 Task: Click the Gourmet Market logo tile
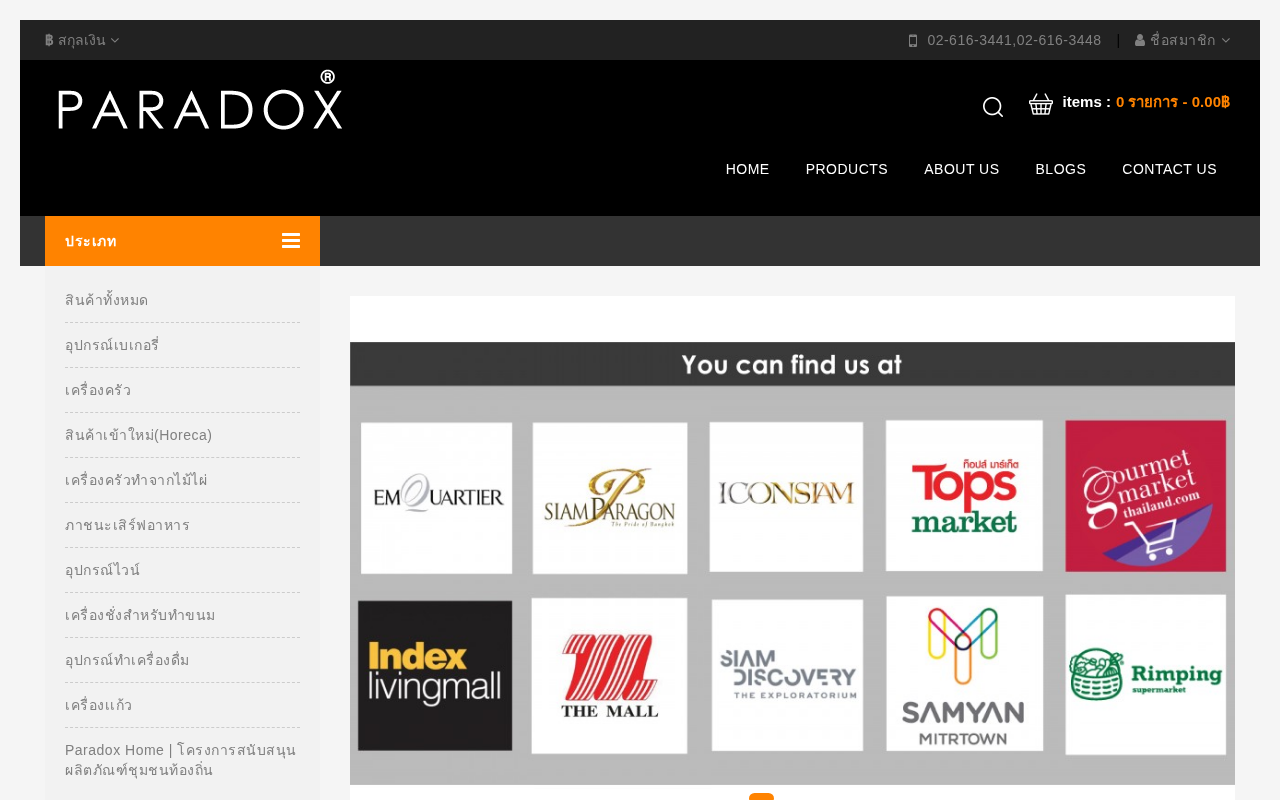tap(1146, 496)
